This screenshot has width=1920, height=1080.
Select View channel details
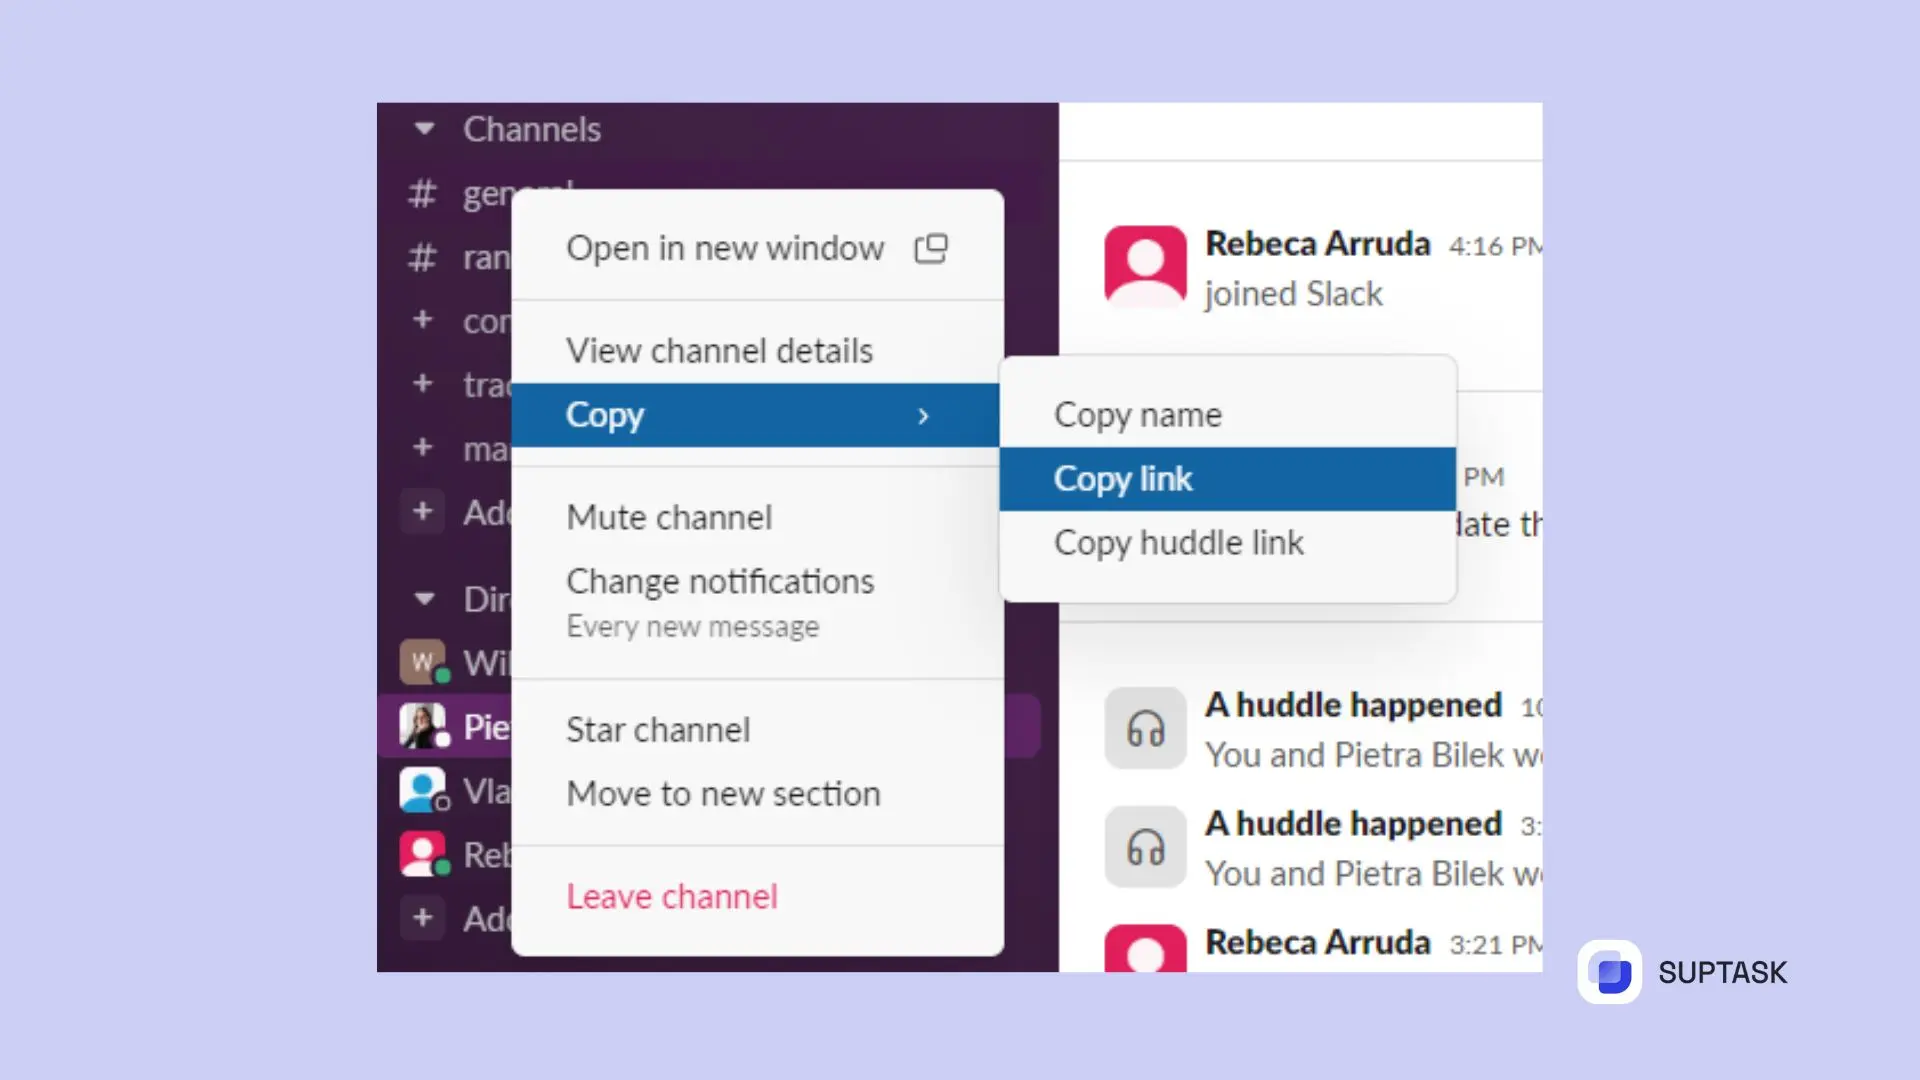(719, 350)
